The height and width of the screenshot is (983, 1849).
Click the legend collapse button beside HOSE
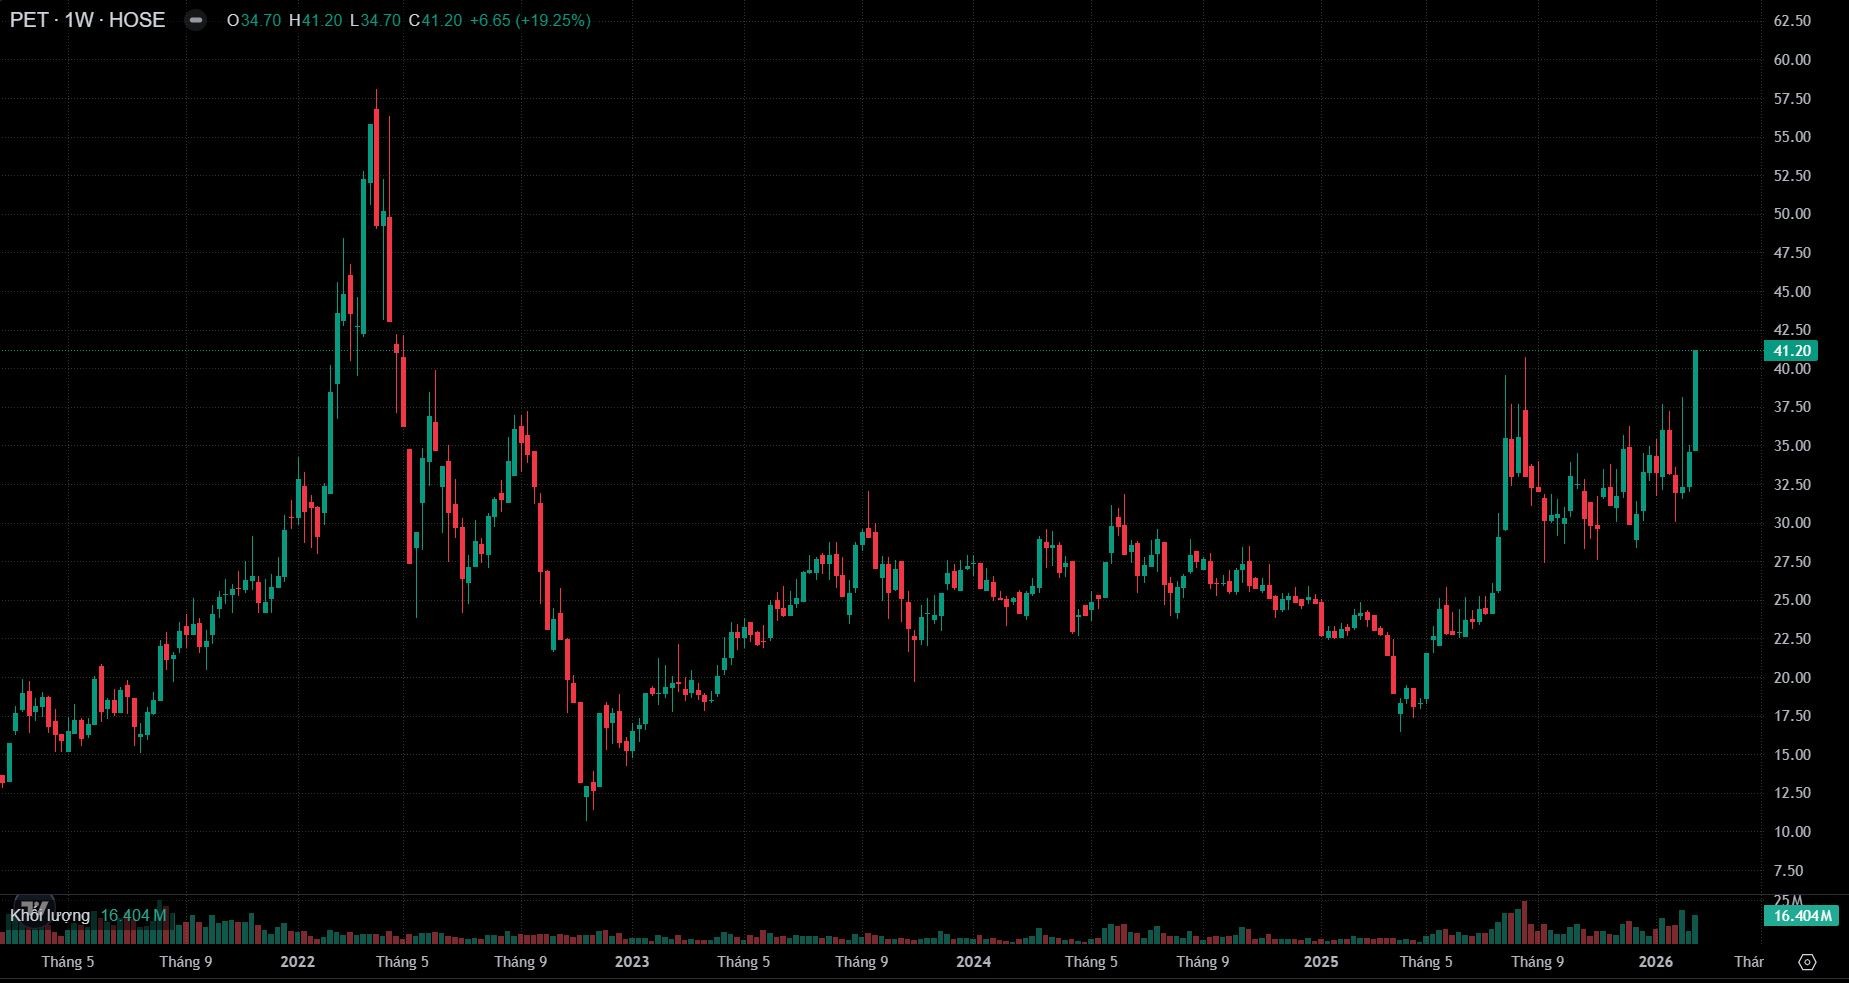(x=196, y=21)
